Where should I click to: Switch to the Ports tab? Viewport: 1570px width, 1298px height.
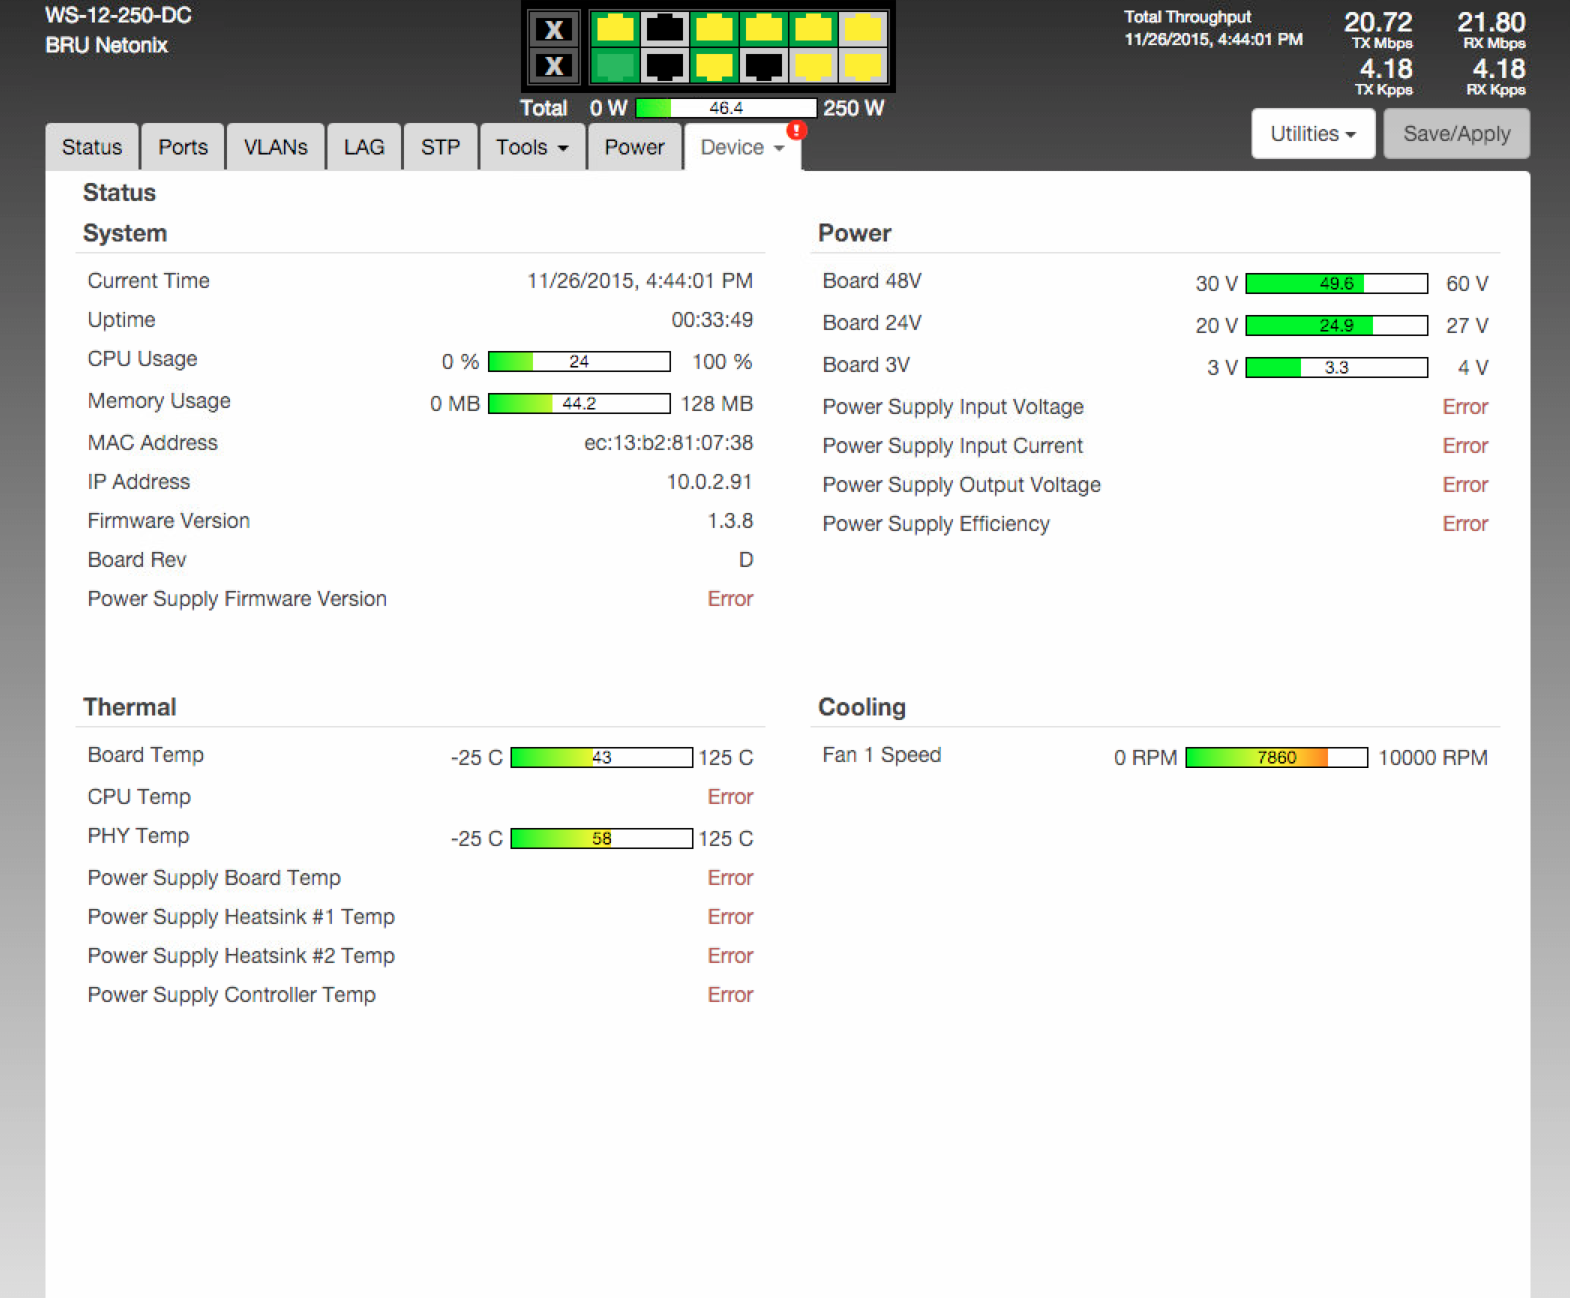pos(183,147)
